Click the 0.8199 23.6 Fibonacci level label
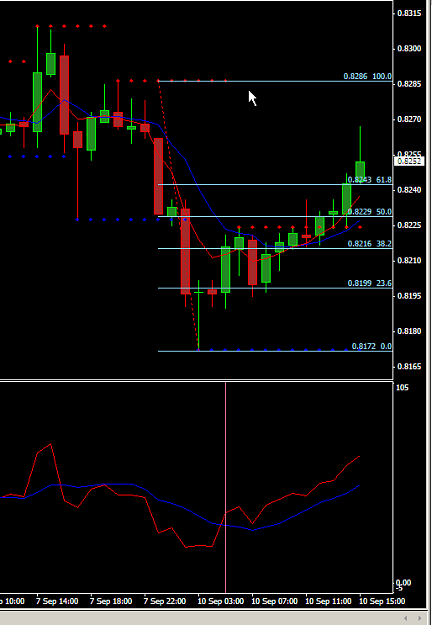The height and width of the screenshot is (625, 432). tap(369, 283)
